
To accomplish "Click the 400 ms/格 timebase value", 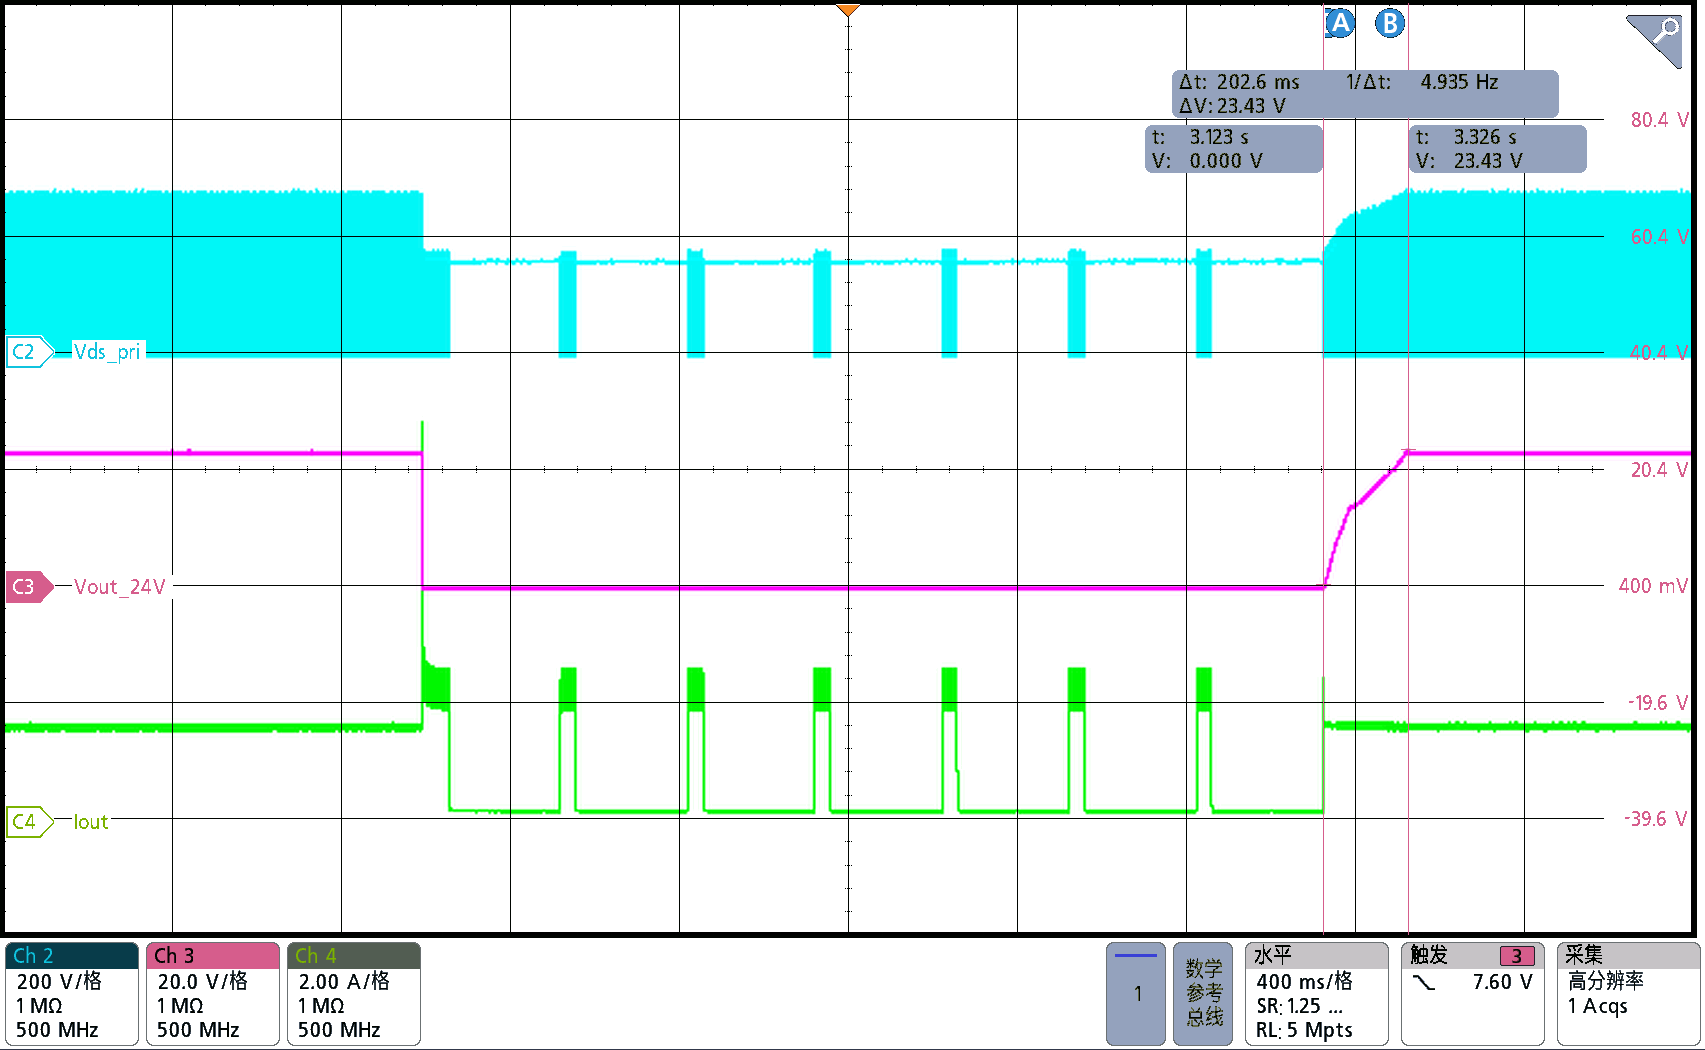I will [x=1304, y=982].
